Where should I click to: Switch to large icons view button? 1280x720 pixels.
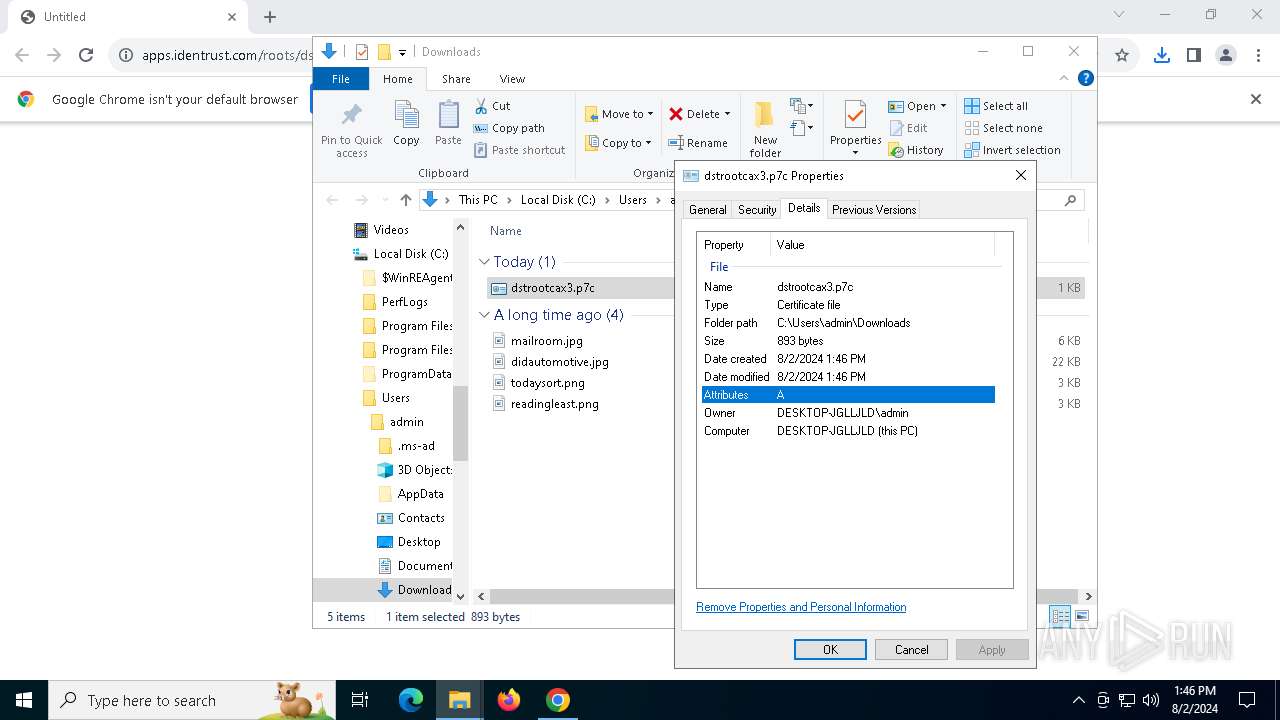pyautogui.click(x=1081, y=617)
